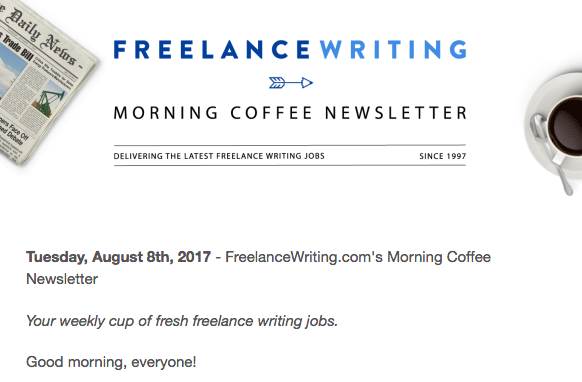This screenshot has height=382, width=582.
Task: Click the weekly cup of fresh jobs tagline
Action: point(182,321)
